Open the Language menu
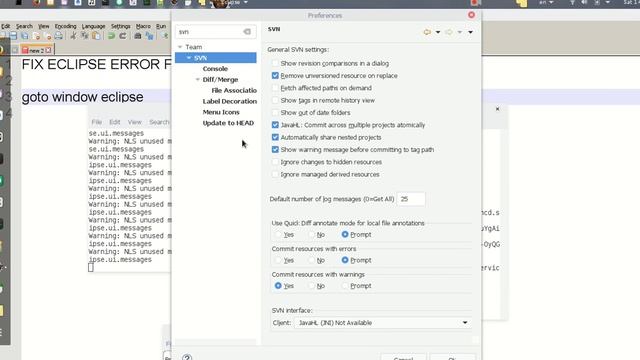 click(x=93, y=26)
